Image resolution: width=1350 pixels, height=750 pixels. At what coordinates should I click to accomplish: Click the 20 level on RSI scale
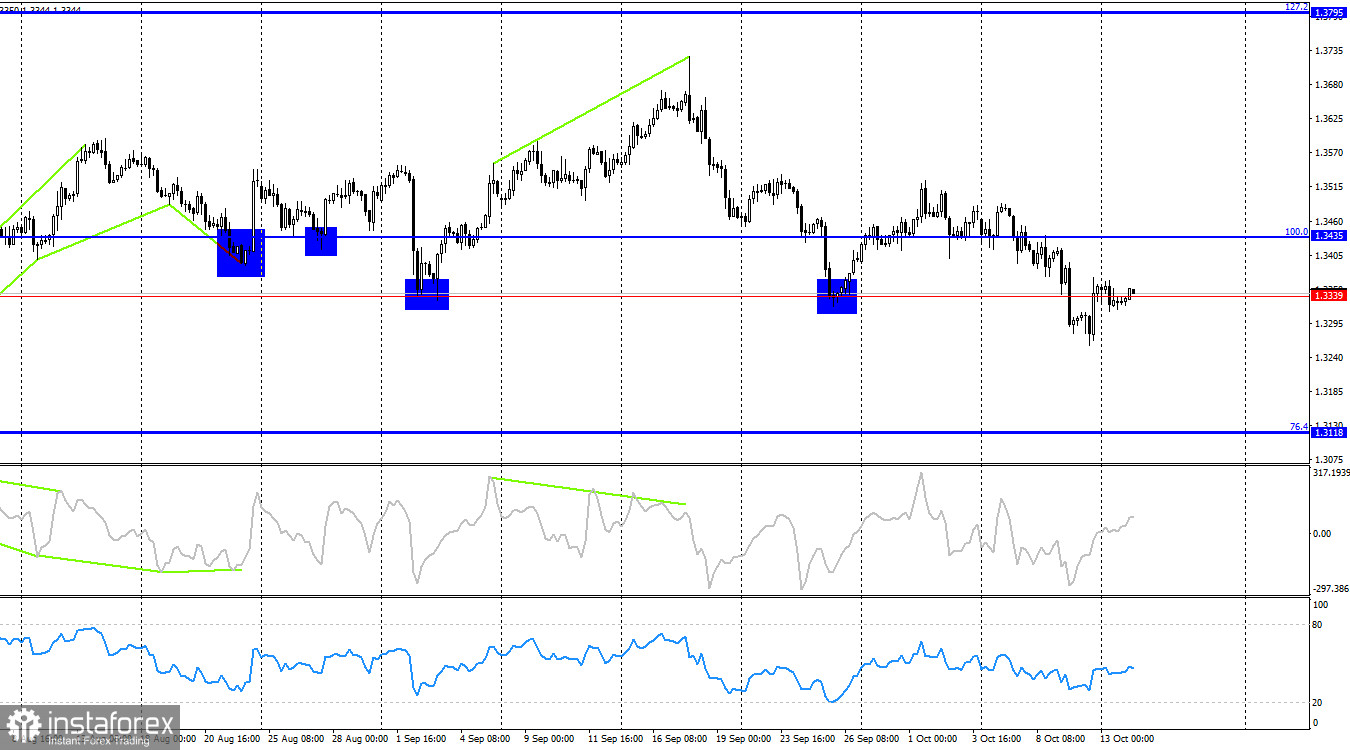[x=1317, y=703]
